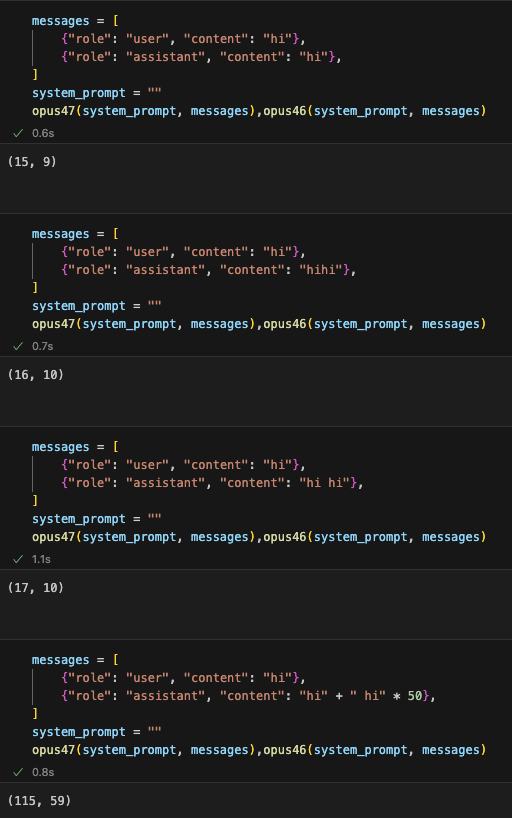Click the "0.8s" execution time

point(43,772)
